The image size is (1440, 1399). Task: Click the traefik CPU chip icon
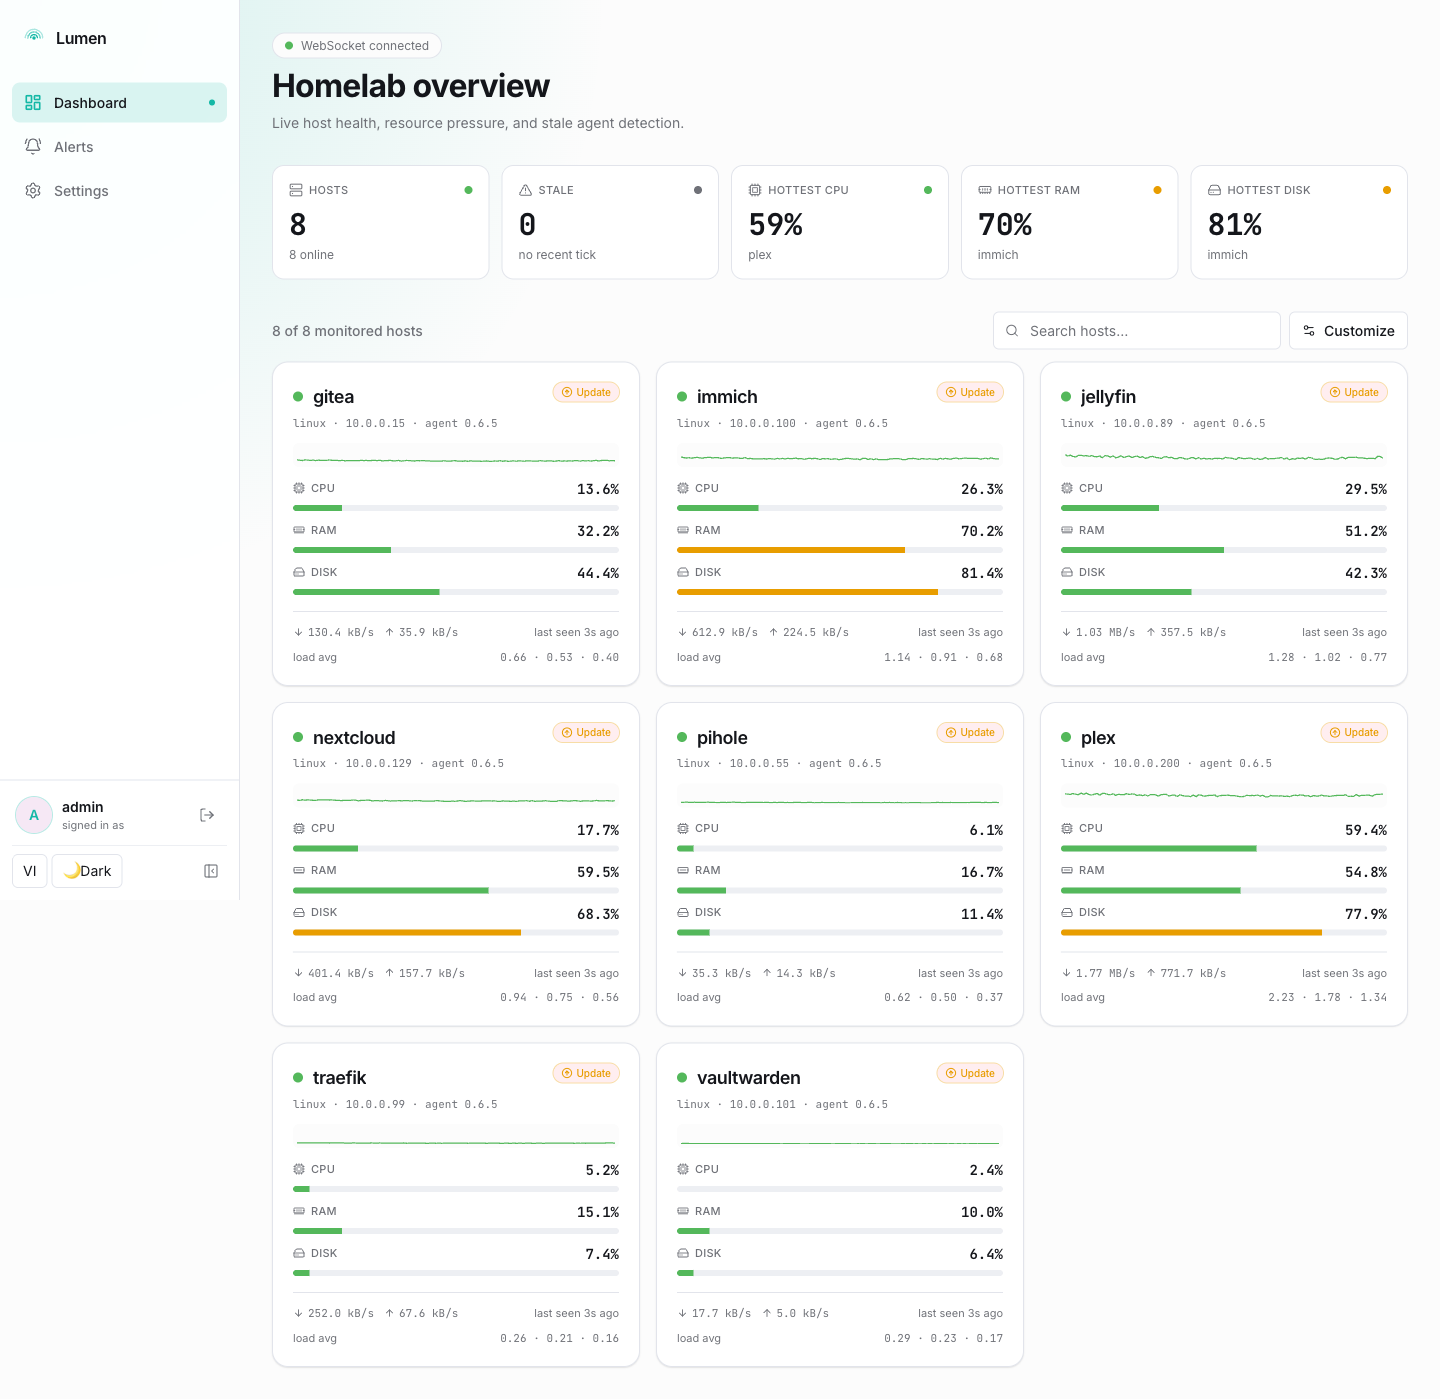[x=299, y=1169]
